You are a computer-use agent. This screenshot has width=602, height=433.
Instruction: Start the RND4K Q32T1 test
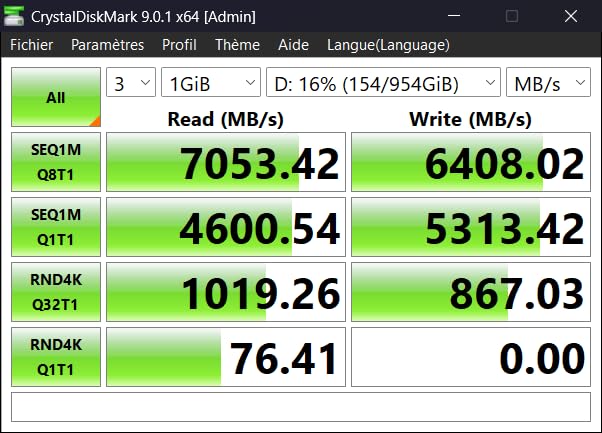(56, 292)
